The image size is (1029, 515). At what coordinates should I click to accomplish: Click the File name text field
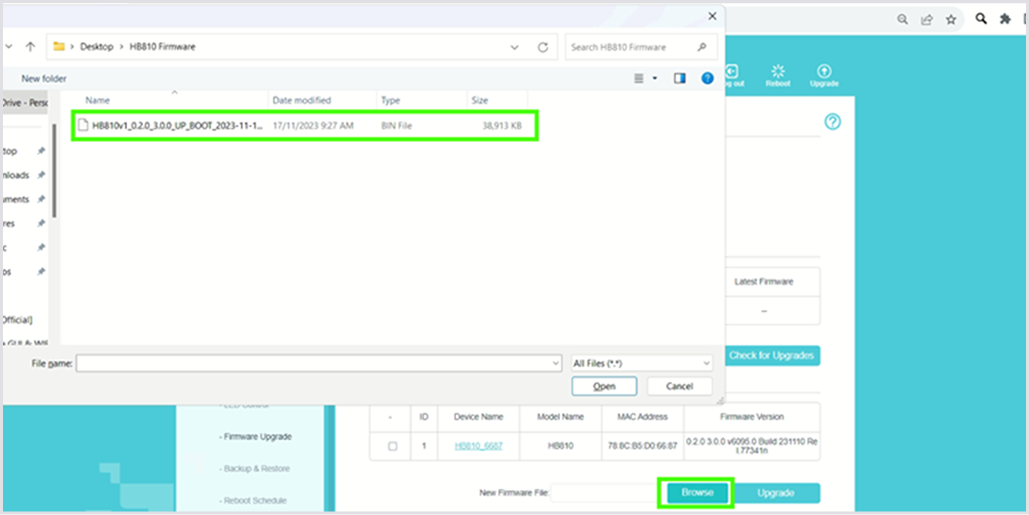point(314,363)
